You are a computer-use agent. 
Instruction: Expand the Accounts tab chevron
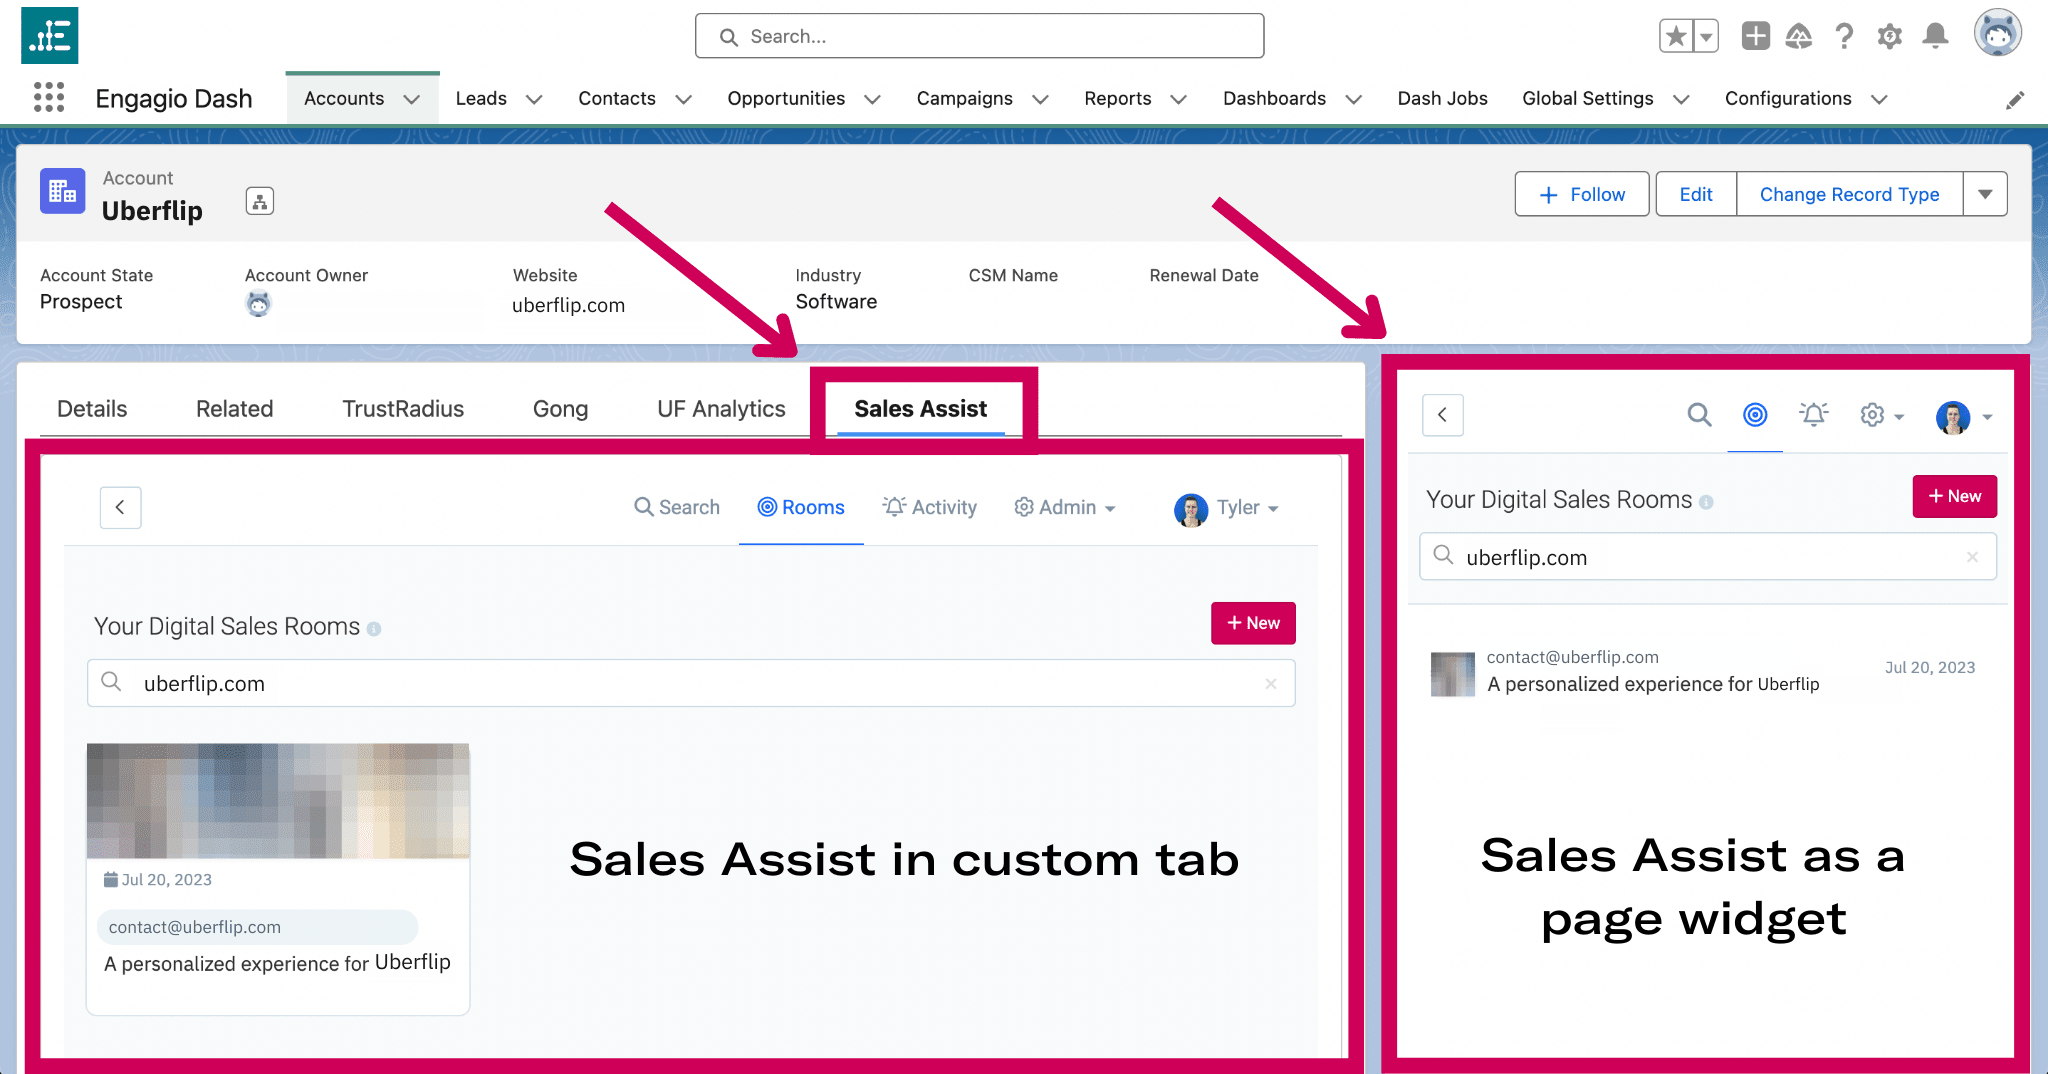411,99
